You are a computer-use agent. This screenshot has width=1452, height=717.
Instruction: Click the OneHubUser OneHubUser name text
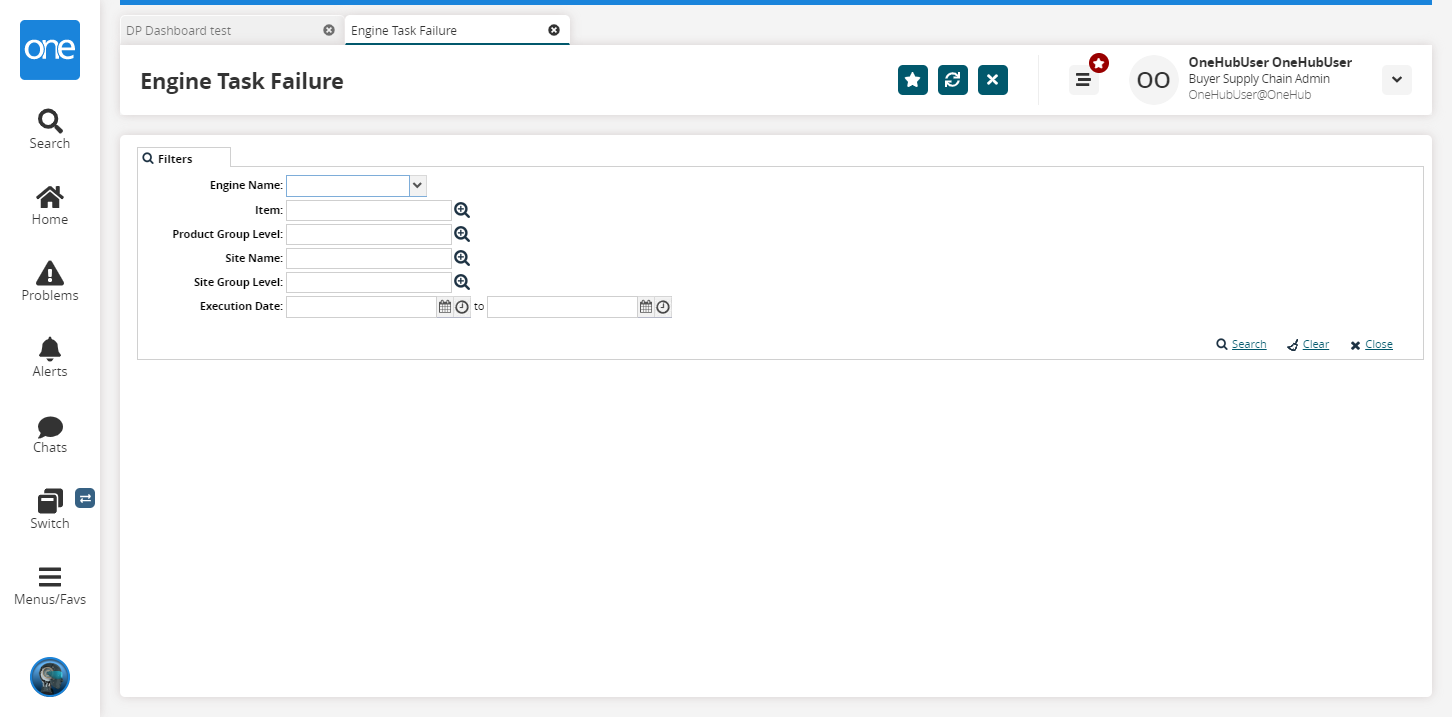click(x=1270, y=62)
